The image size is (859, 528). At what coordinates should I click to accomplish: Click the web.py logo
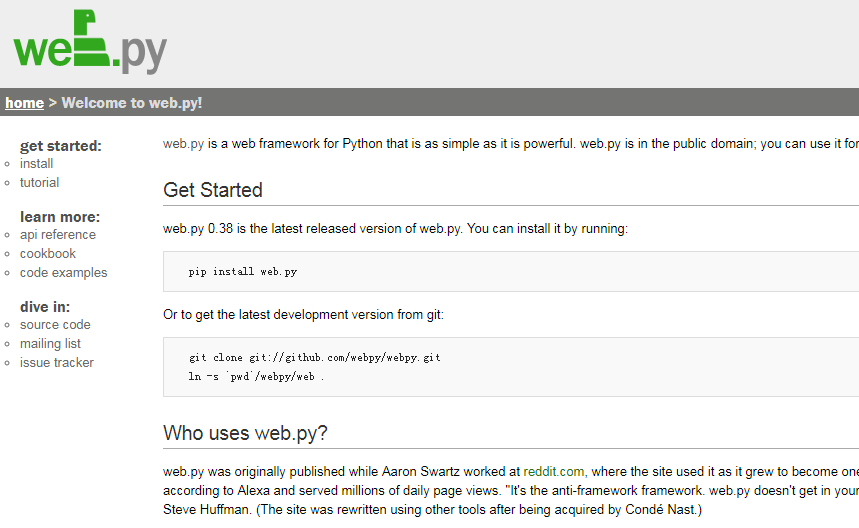(x=90, y=42)
